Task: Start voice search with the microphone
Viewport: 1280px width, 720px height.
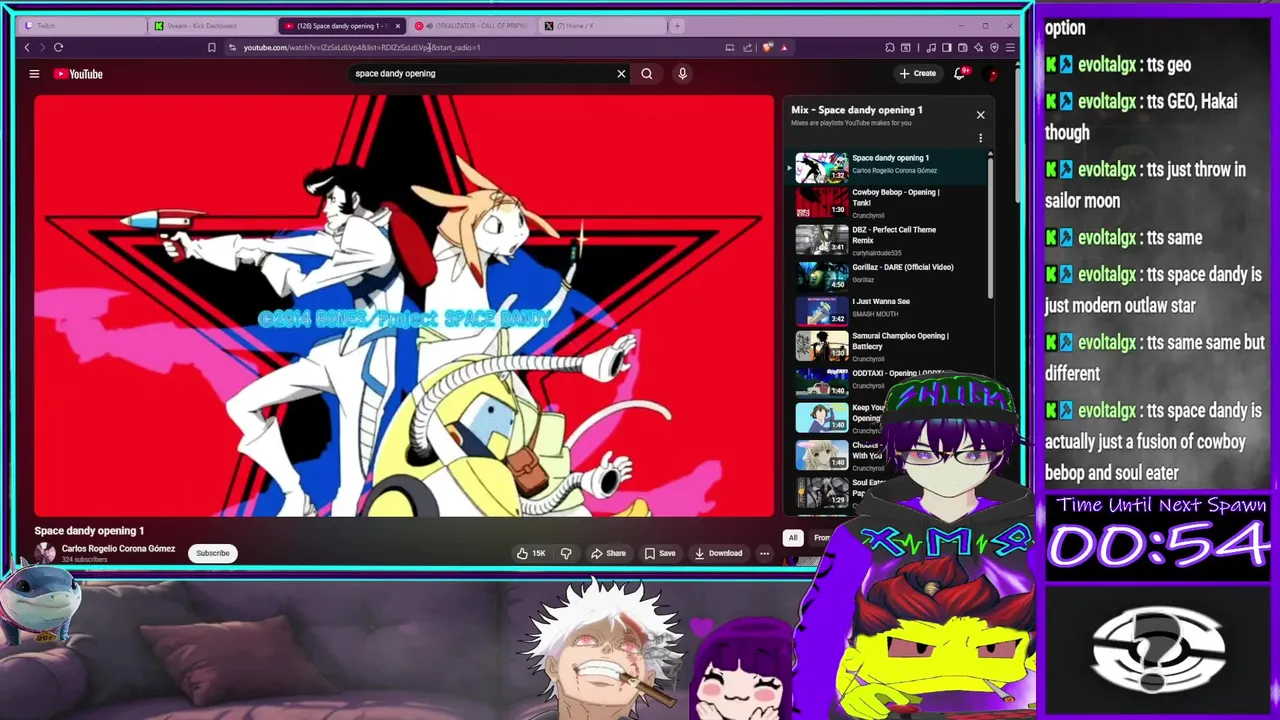Action: pos(682,73)
